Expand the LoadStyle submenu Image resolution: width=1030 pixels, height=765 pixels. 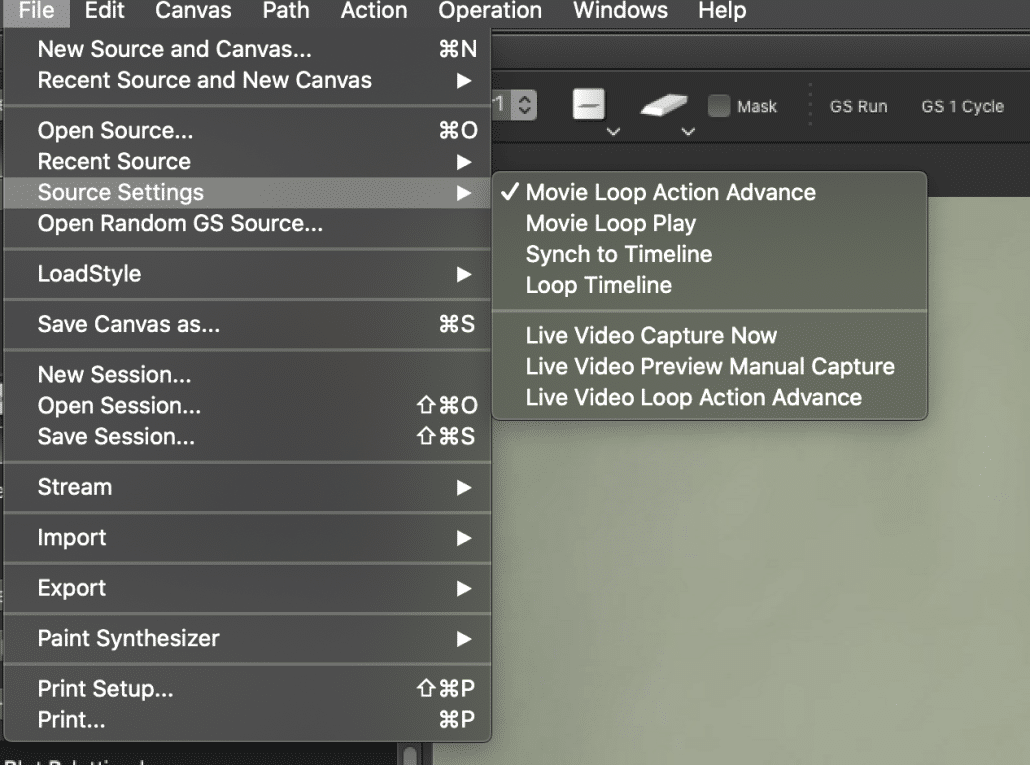point(91,274)
